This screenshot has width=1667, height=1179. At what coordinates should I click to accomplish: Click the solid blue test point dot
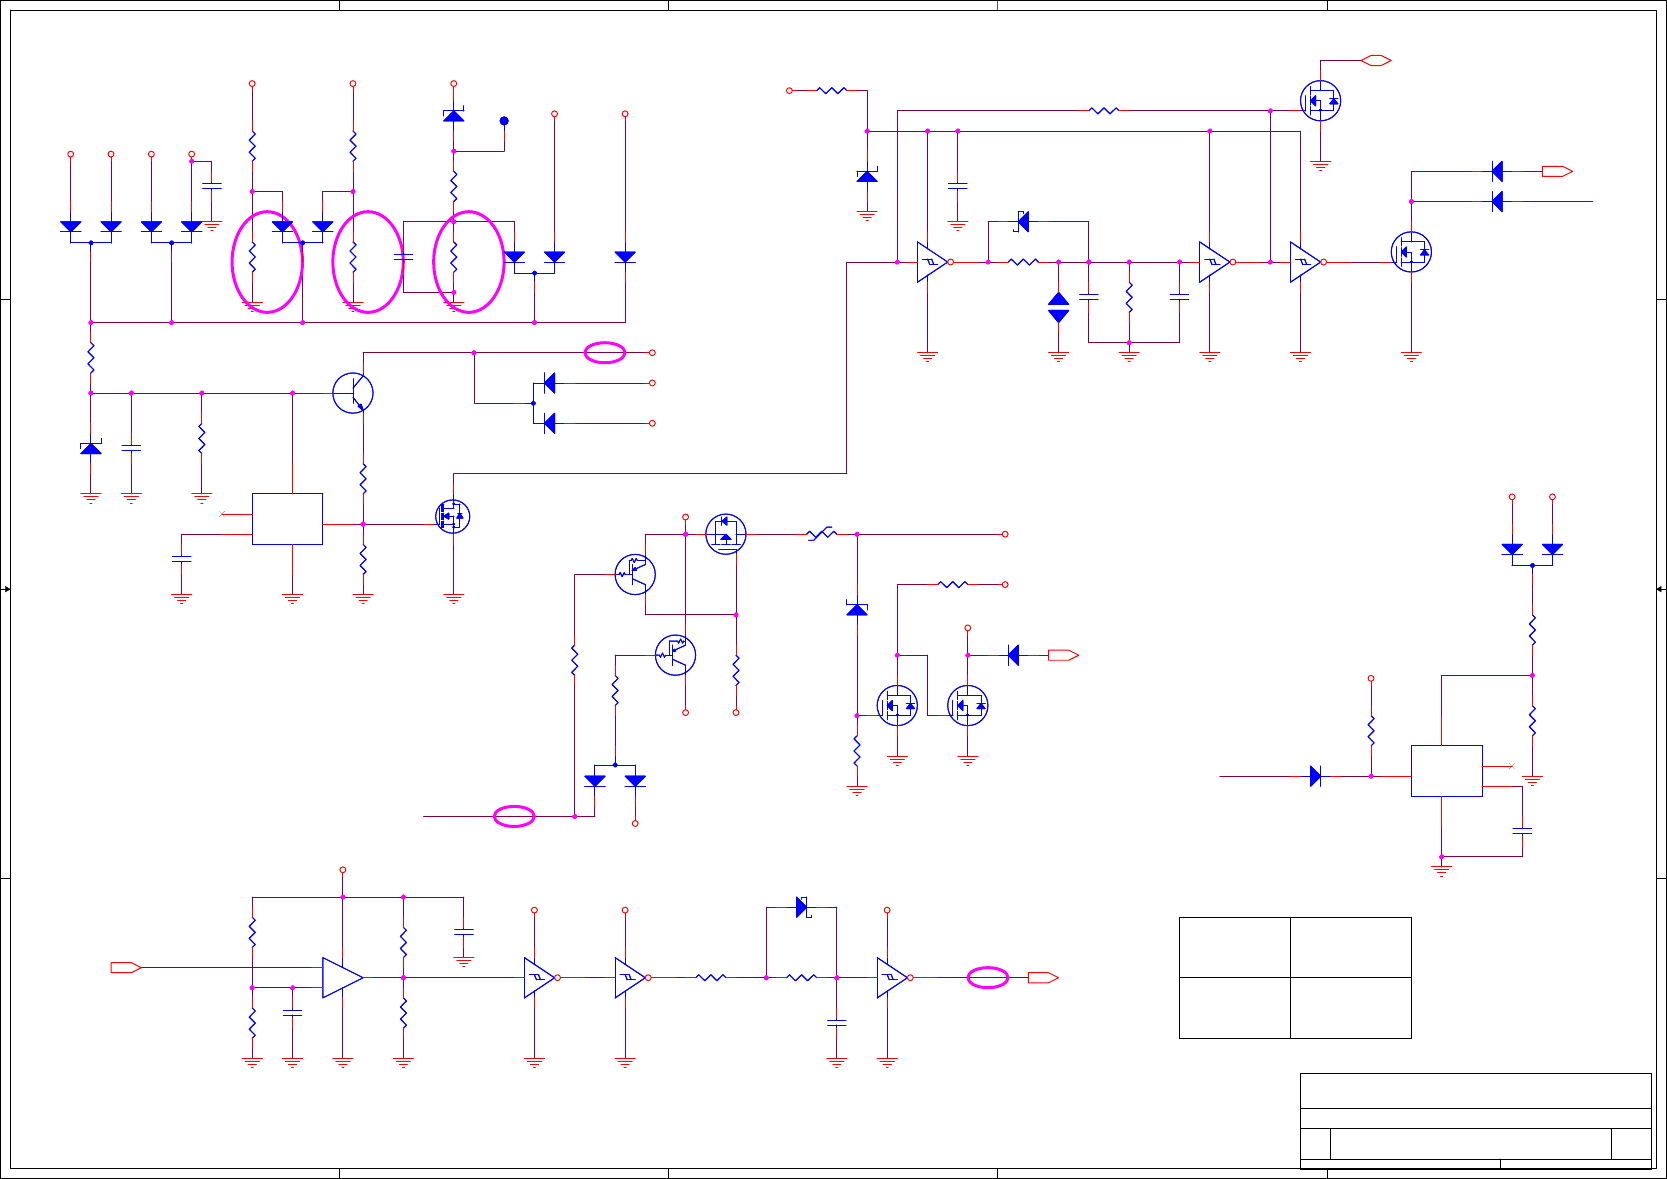click(504, 121)
